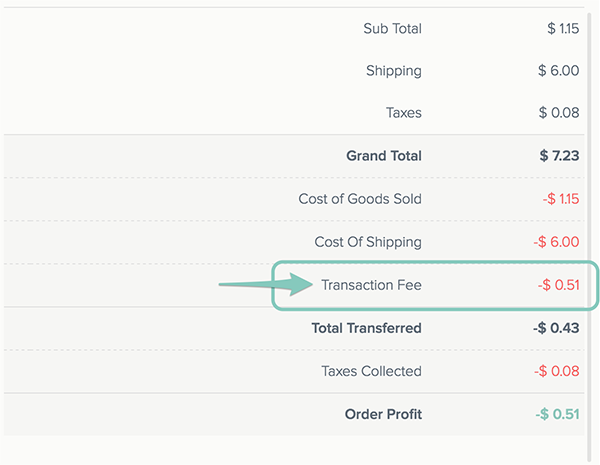Click the Total Transferred label
Screen dimensions: 600x465
pyautogui.click(x=366, y=328)
